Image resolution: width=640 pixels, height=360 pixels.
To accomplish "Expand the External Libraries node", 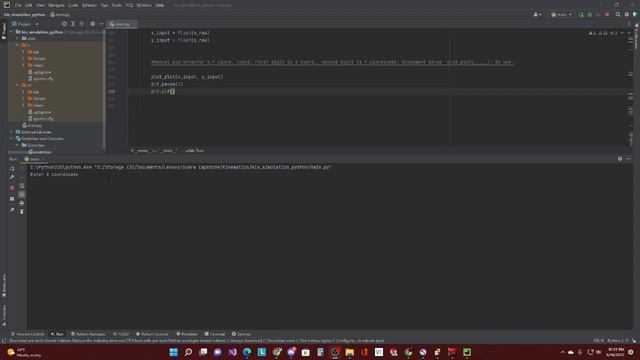I will (11, 132).
